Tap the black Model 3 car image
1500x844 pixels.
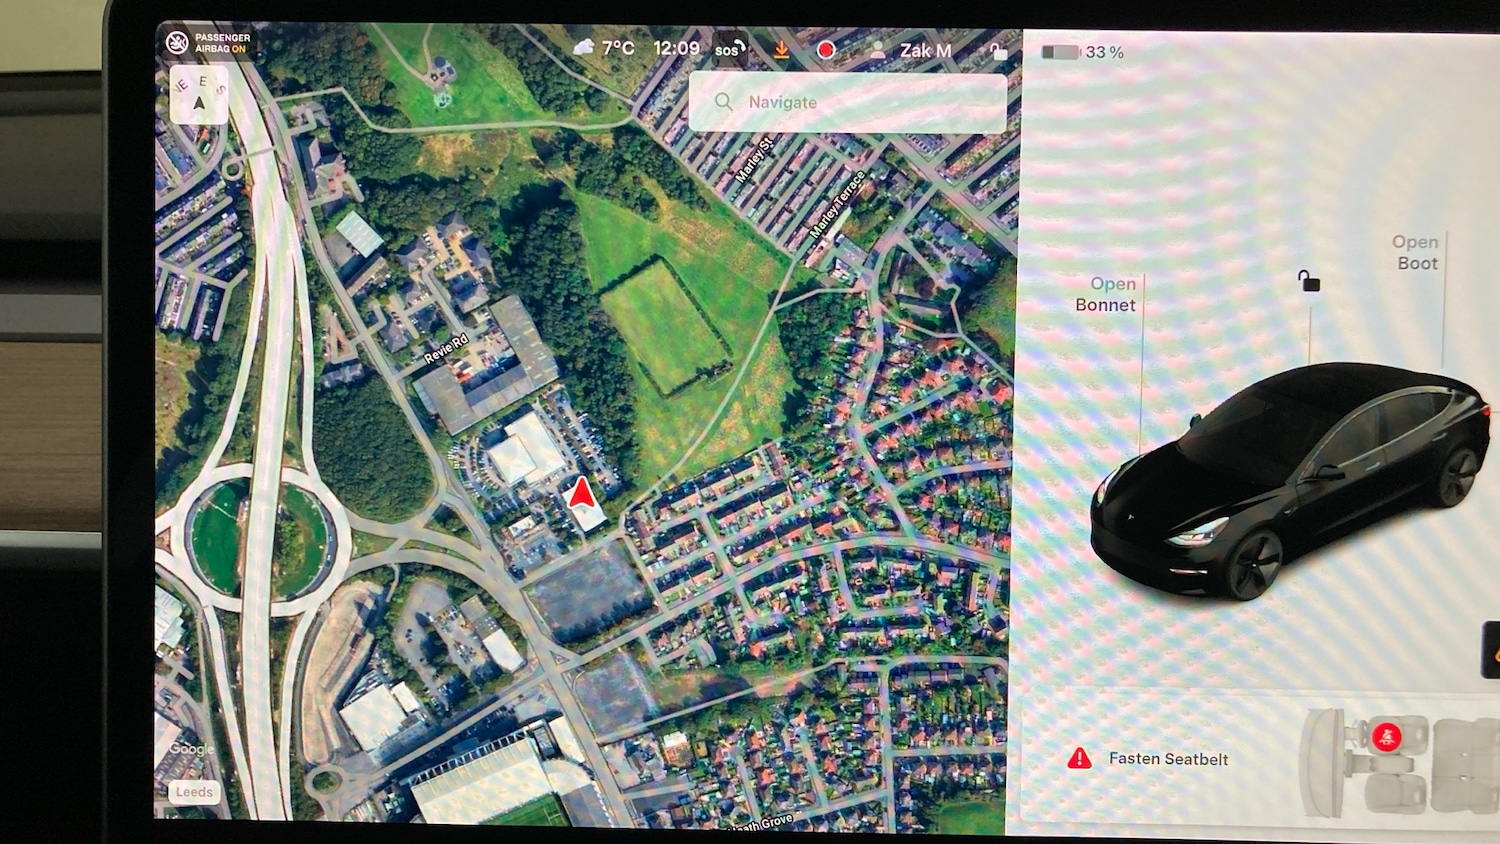tap(1290, 480)
